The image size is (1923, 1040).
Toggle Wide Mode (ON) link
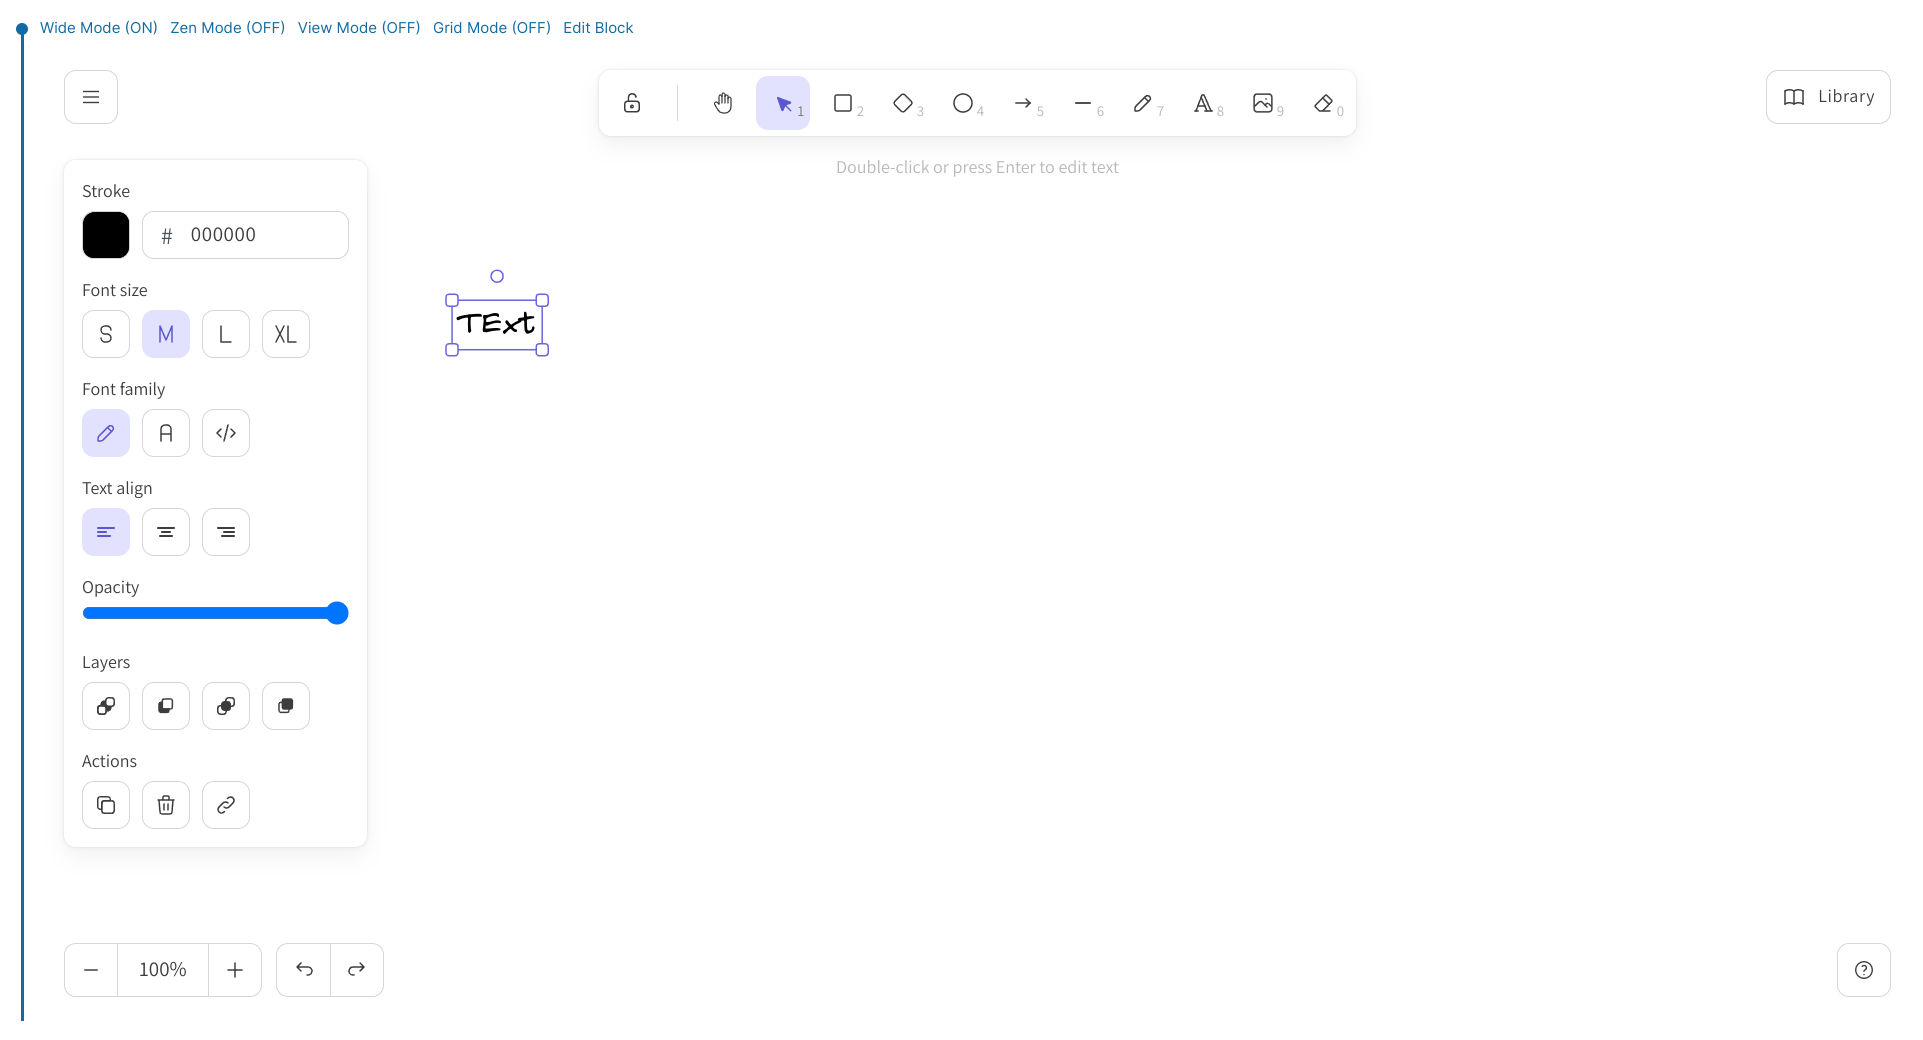[99, 28]
